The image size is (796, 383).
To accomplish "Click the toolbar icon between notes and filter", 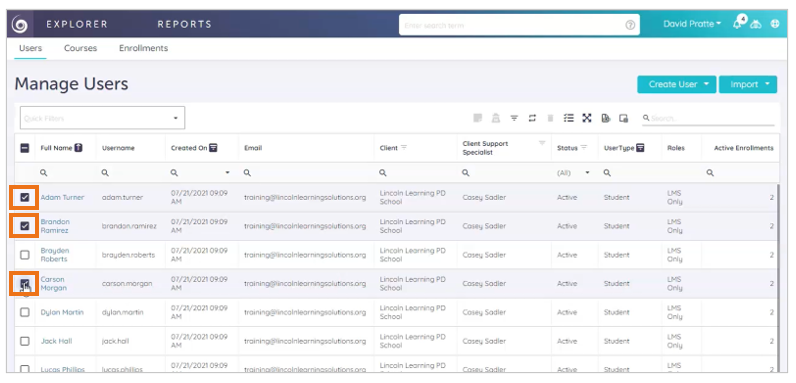I will [496, 118].
